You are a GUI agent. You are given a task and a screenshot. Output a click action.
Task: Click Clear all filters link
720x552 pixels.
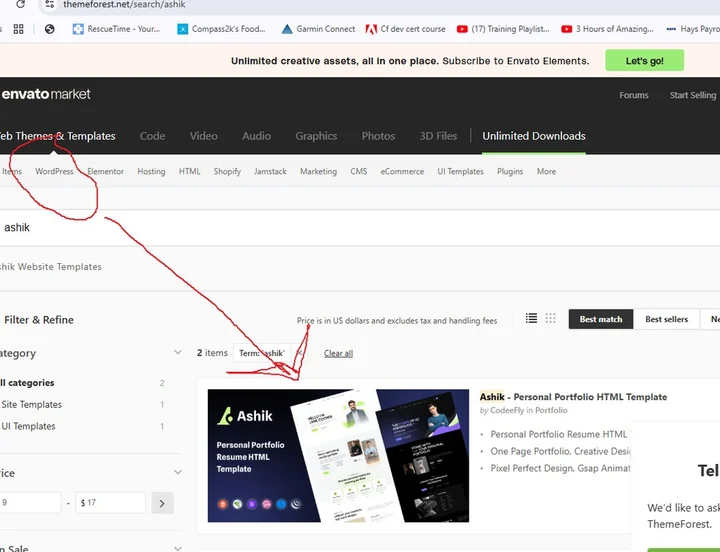tap(338, 353)
